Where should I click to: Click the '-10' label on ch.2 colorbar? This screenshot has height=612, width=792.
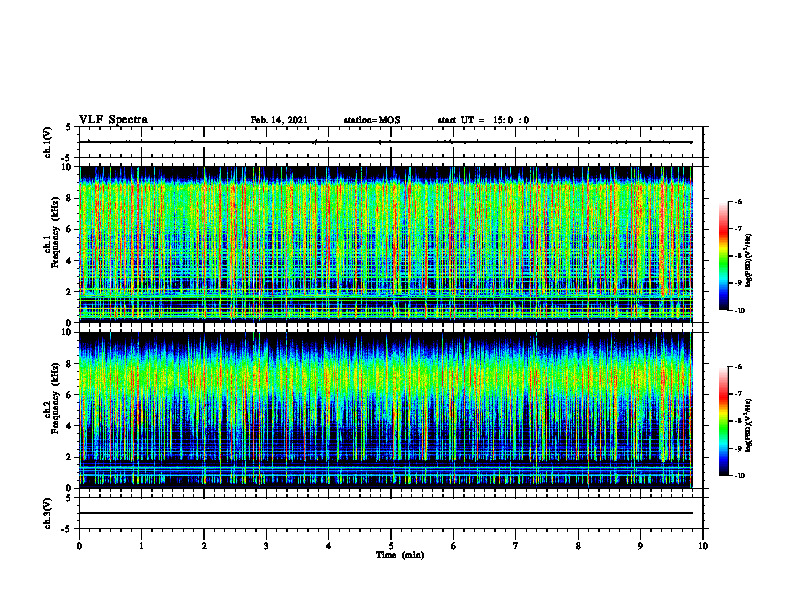coord(740,476)
